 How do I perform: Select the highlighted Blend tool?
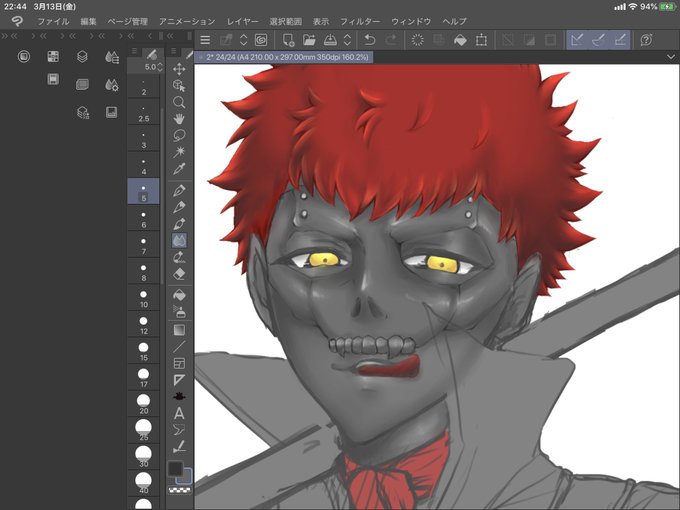[179, 240]
